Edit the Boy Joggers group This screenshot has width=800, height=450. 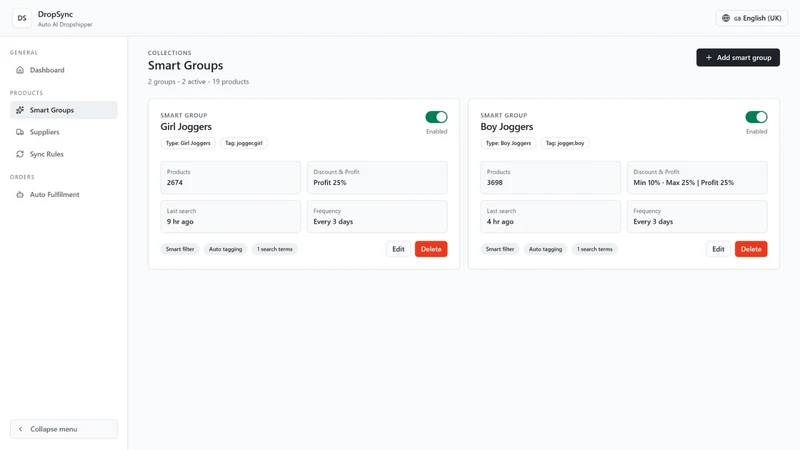[718, 249]
